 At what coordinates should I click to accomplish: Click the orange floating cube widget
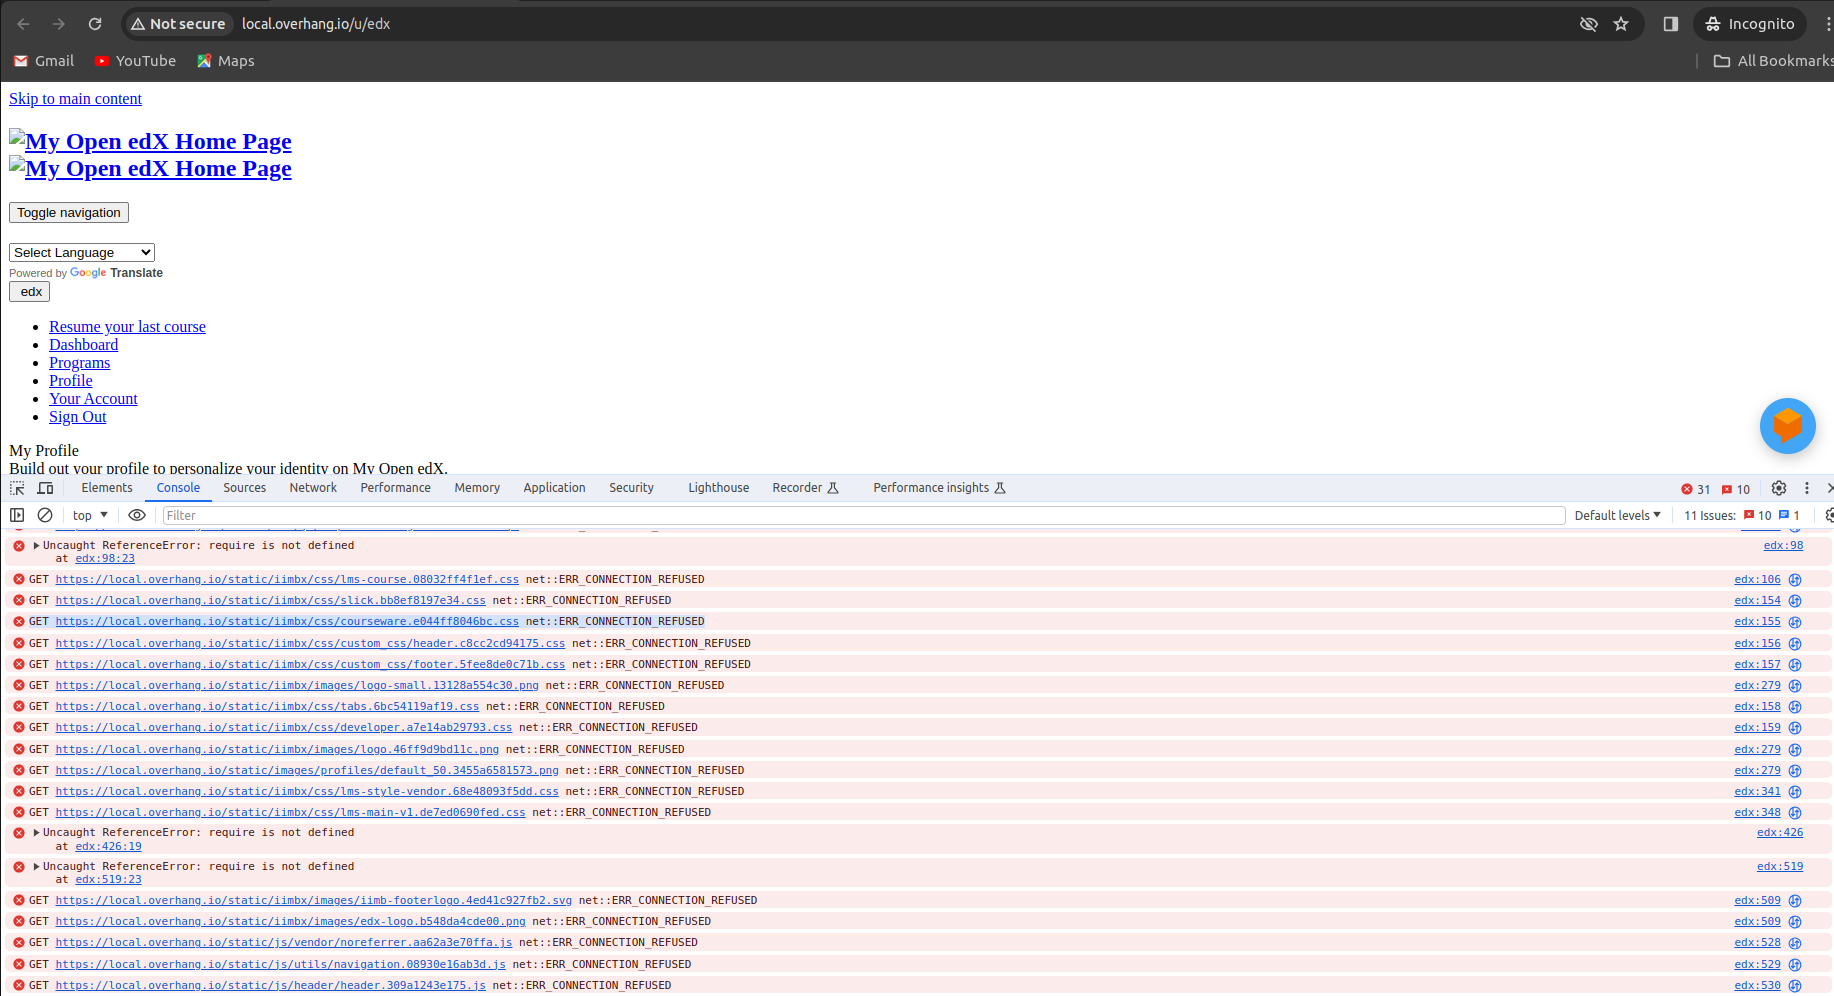(x=1787, y=426)
